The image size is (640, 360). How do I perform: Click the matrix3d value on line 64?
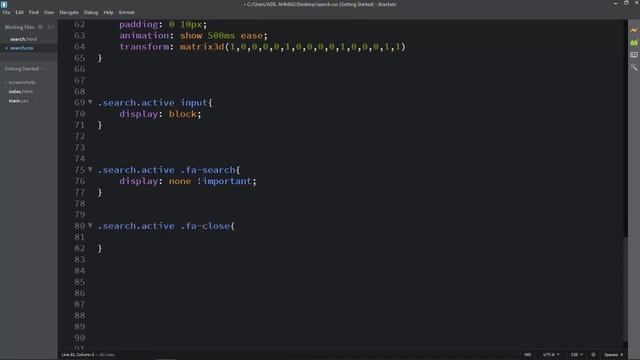point(292,47)
